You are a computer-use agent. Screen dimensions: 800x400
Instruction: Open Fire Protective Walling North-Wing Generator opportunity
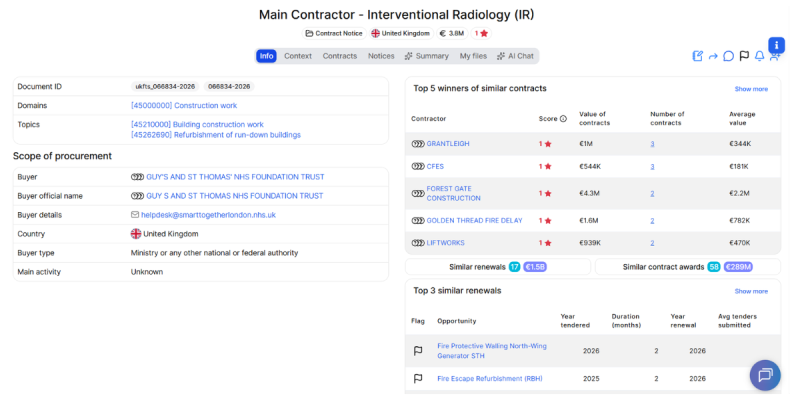click(x=492, y=351)
